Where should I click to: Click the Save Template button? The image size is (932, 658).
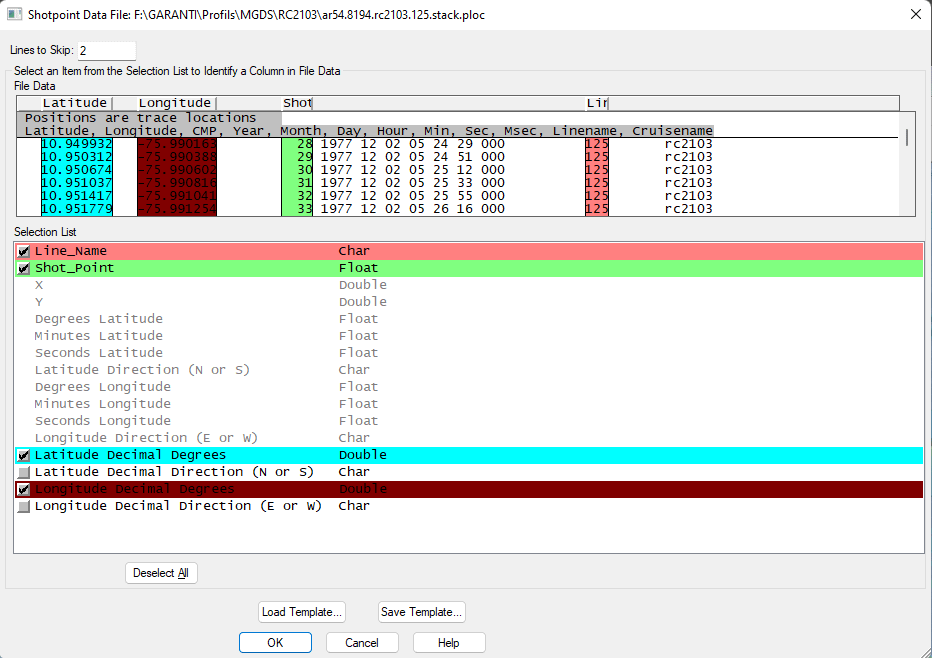(x=421, y=612)
